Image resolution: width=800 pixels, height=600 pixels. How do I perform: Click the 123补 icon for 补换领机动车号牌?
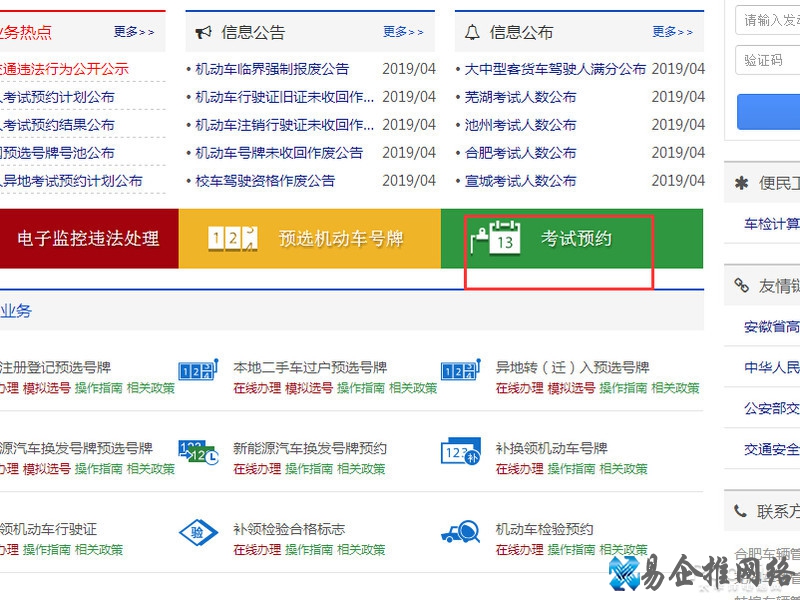point(462,452)
